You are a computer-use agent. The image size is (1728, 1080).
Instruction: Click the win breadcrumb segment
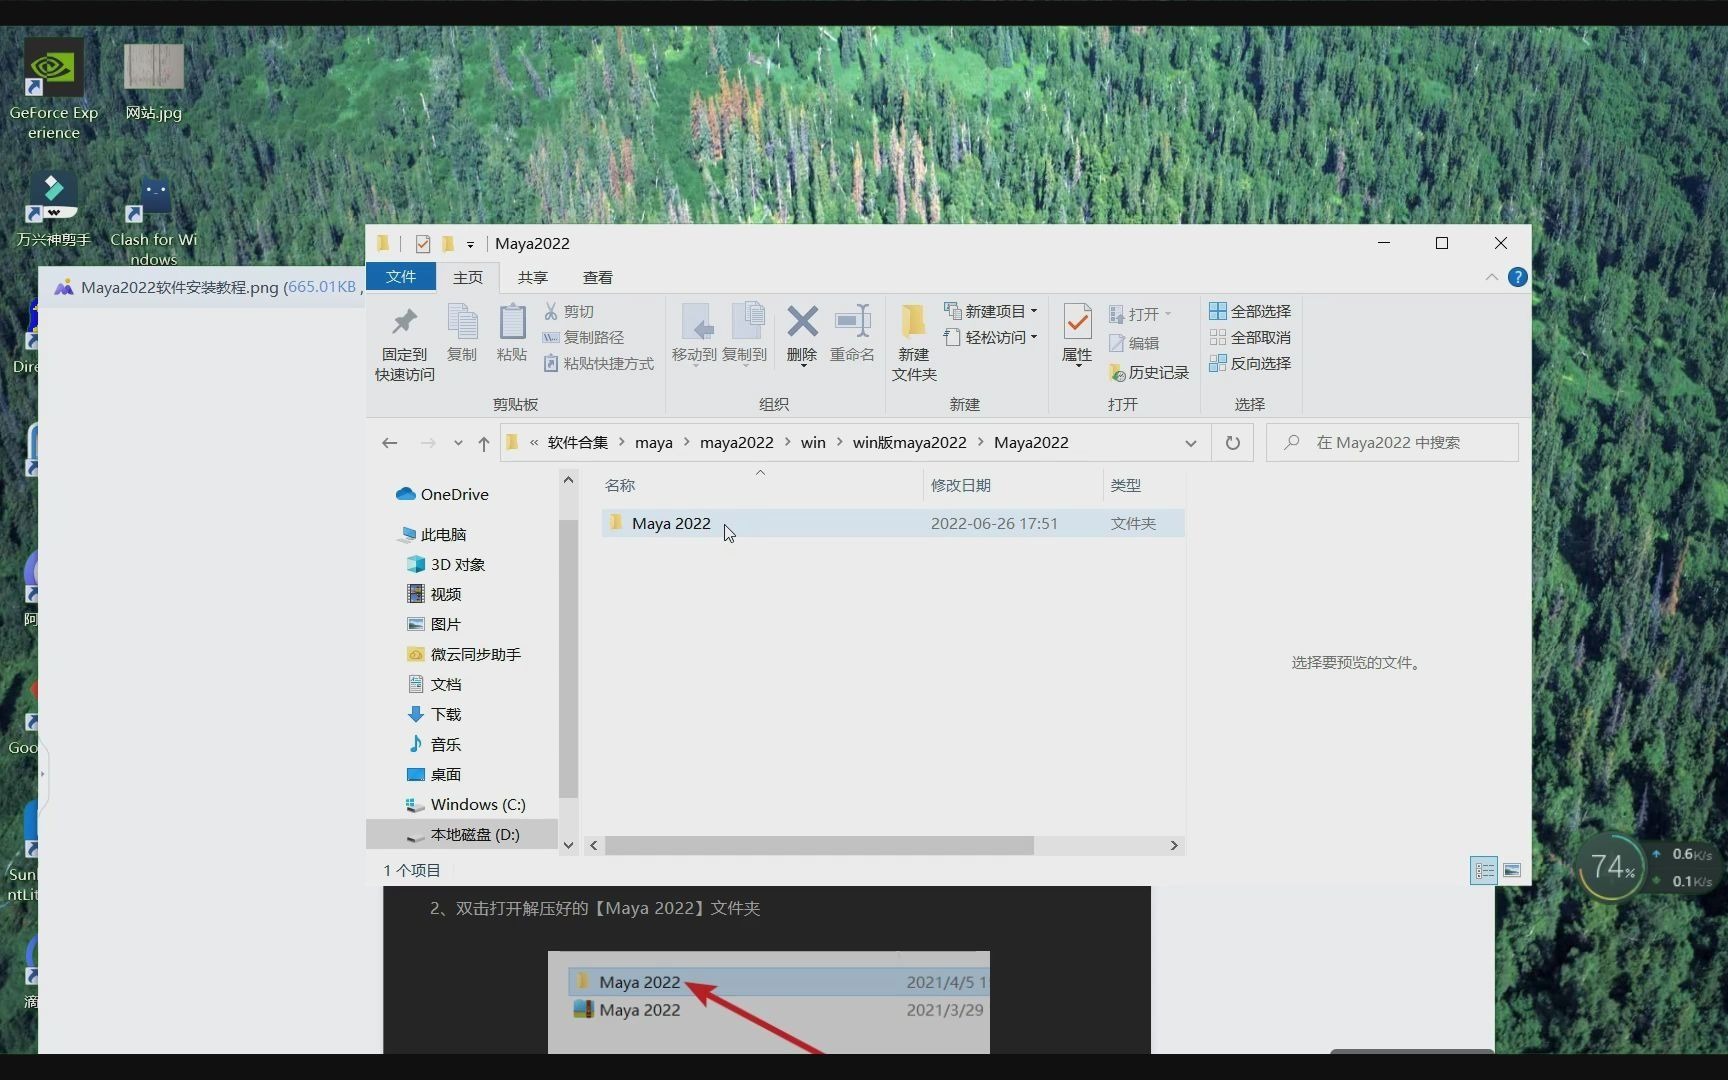point(813,442)
